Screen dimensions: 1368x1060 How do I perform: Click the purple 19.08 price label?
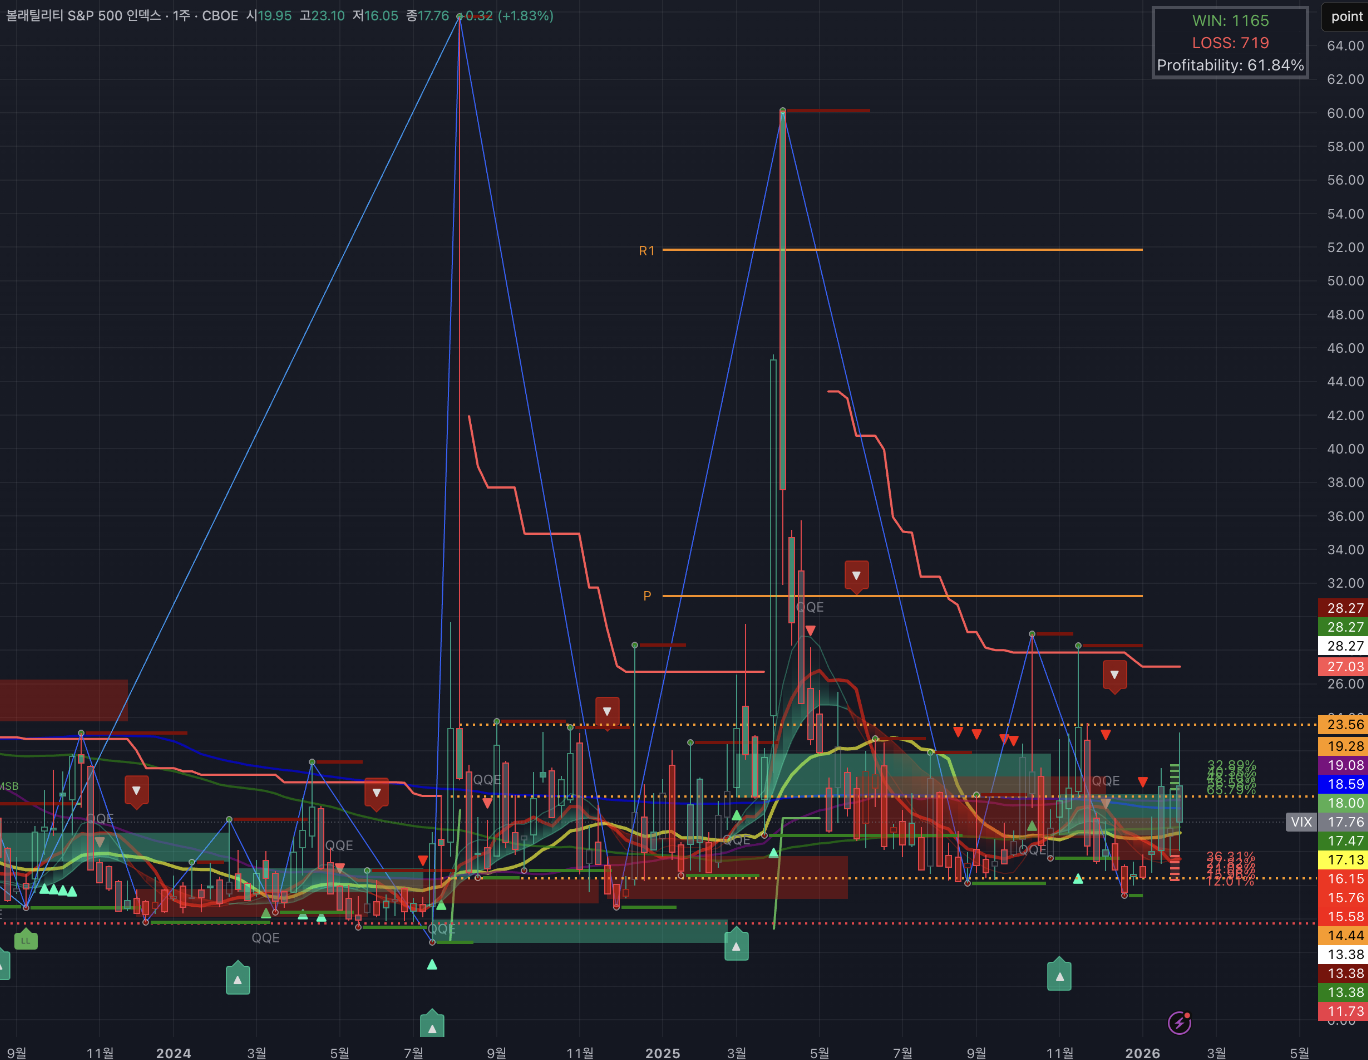(x=1342, y=765)
